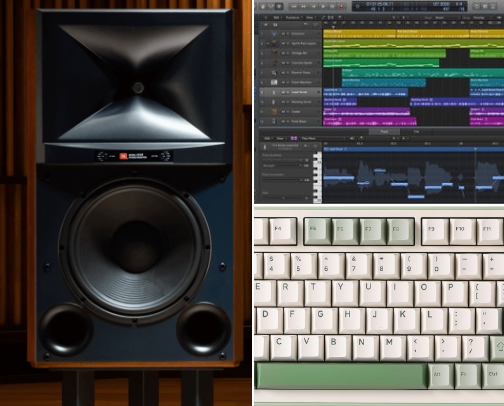Click the Fast Forward transport button
Viewport: 504px width, 406px height.
304,6
